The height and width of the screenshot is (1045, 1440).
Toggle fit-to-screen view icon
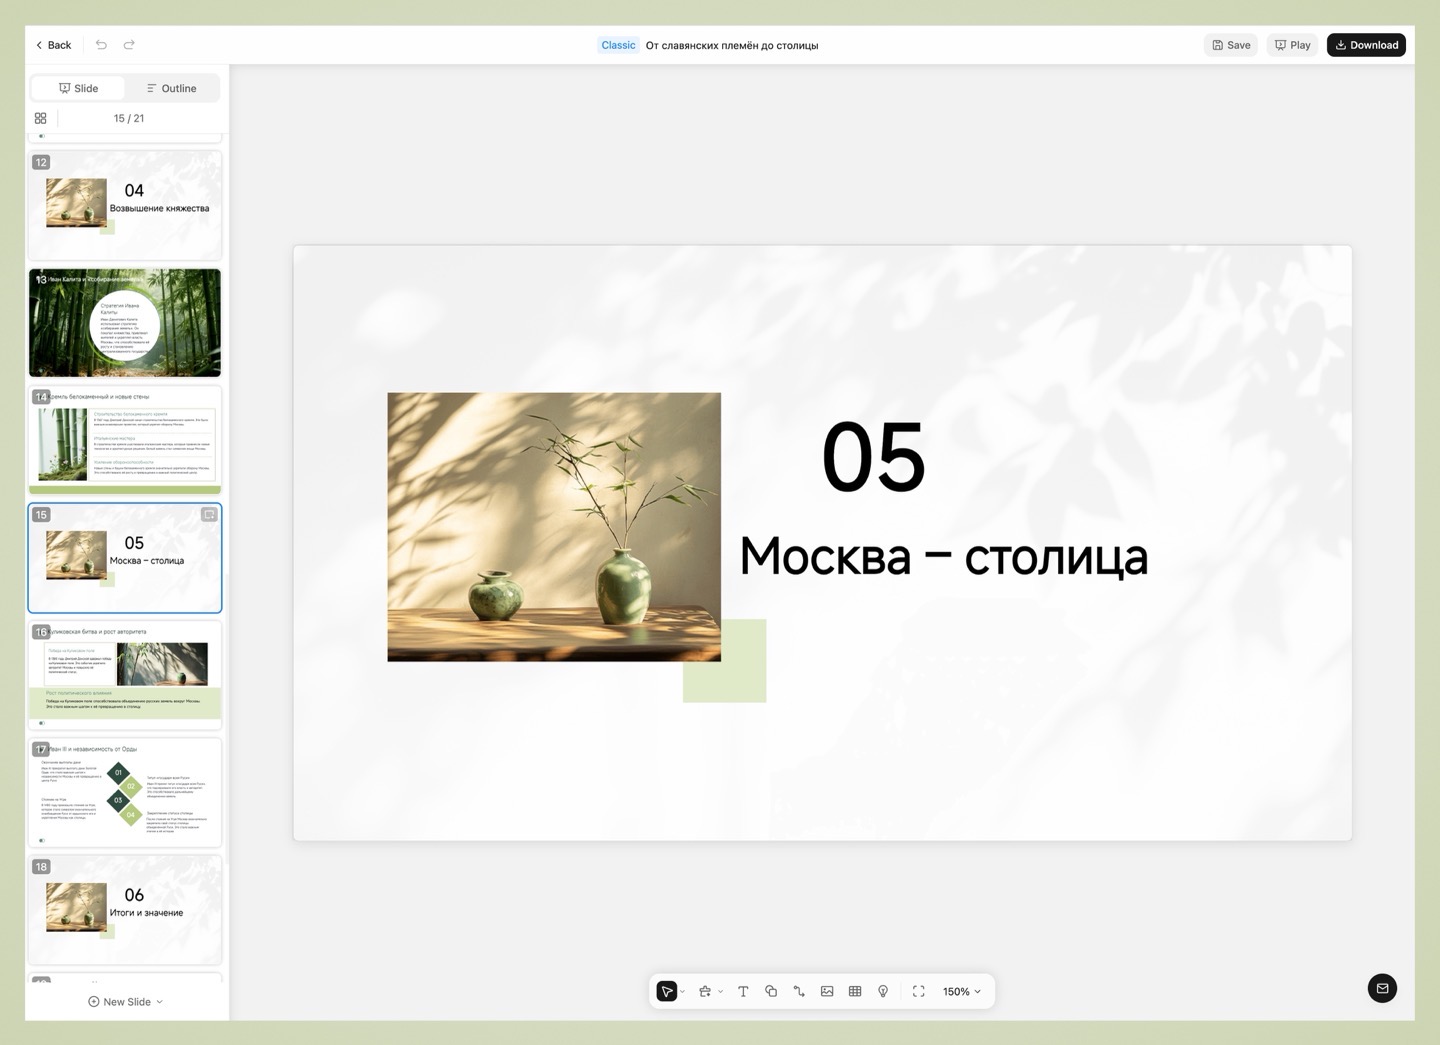[919, 991]
